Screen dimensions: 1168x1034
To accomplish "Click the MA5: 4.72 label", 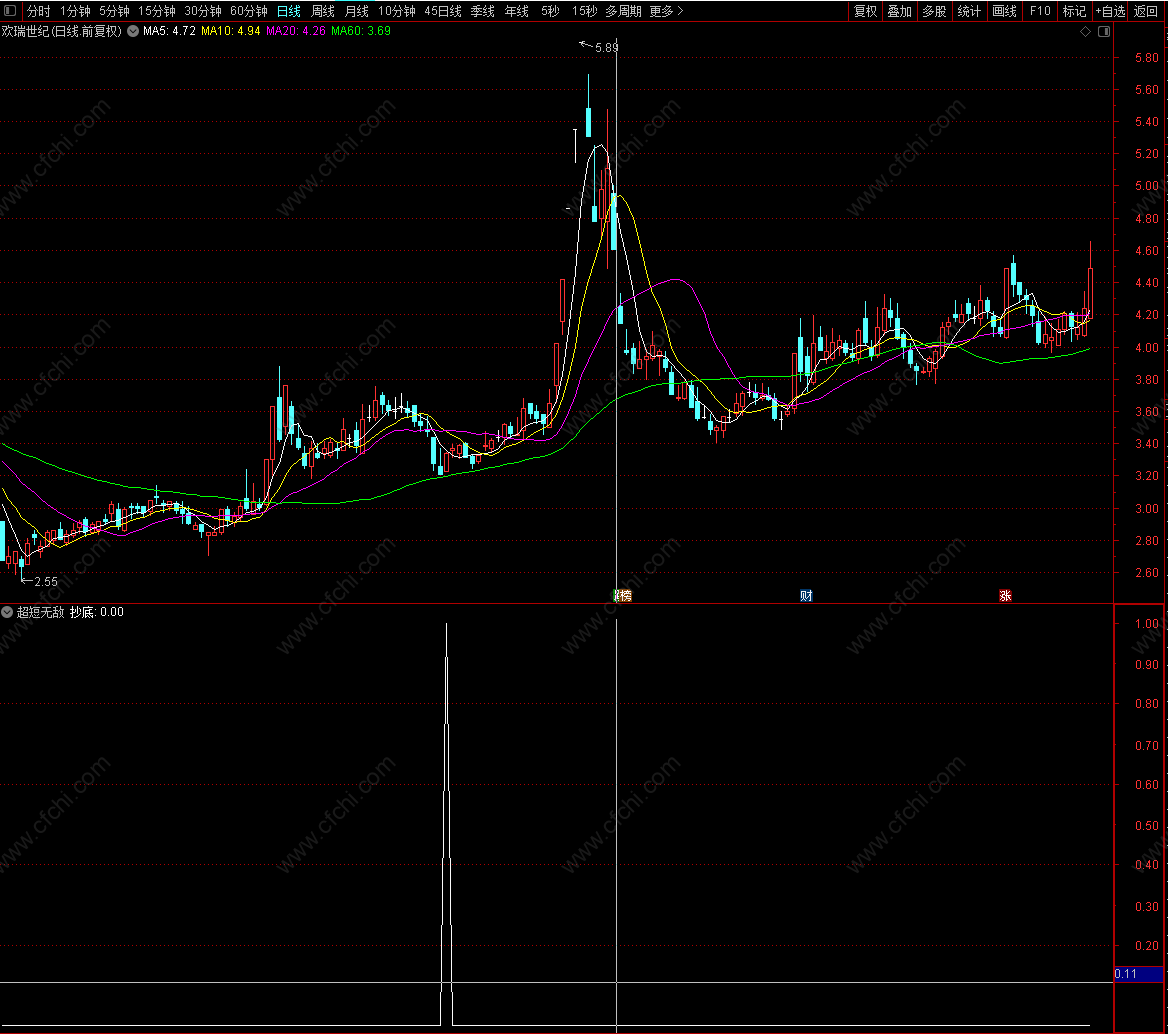I will point(169,31).
